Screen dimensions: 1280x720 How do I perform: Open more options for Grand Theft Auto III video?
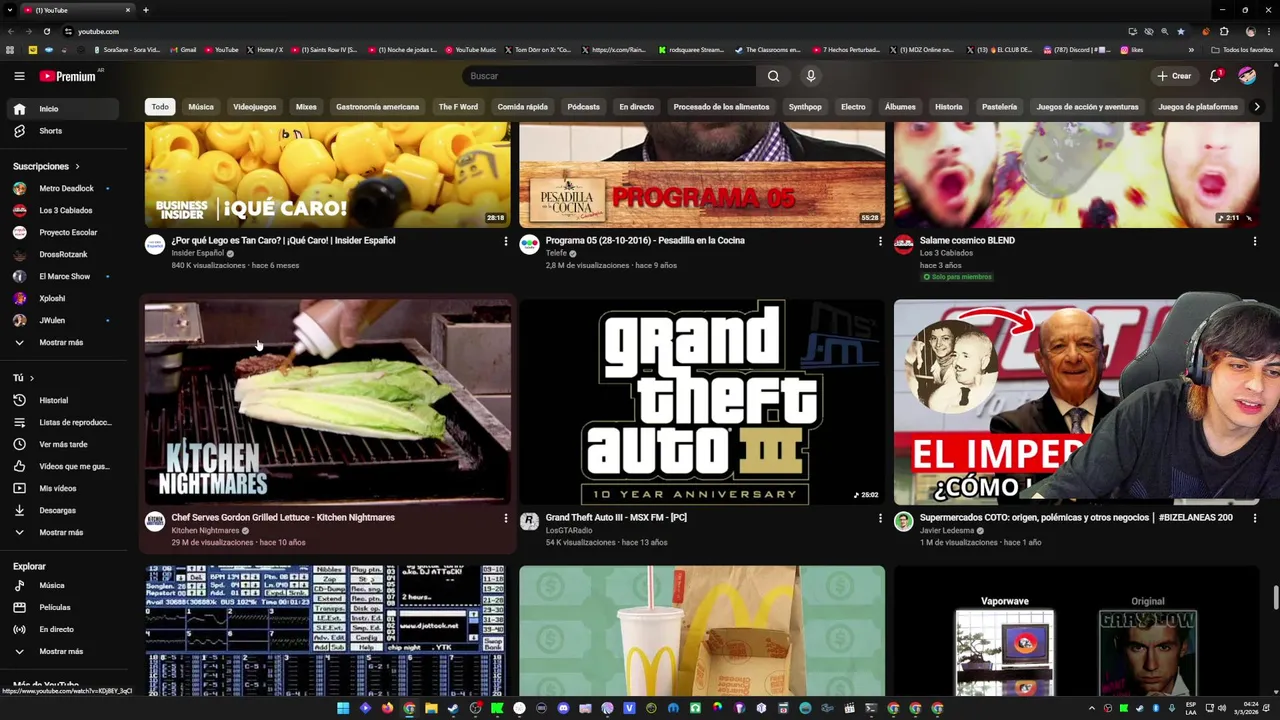pyautogui.click(x=880, y=518)
